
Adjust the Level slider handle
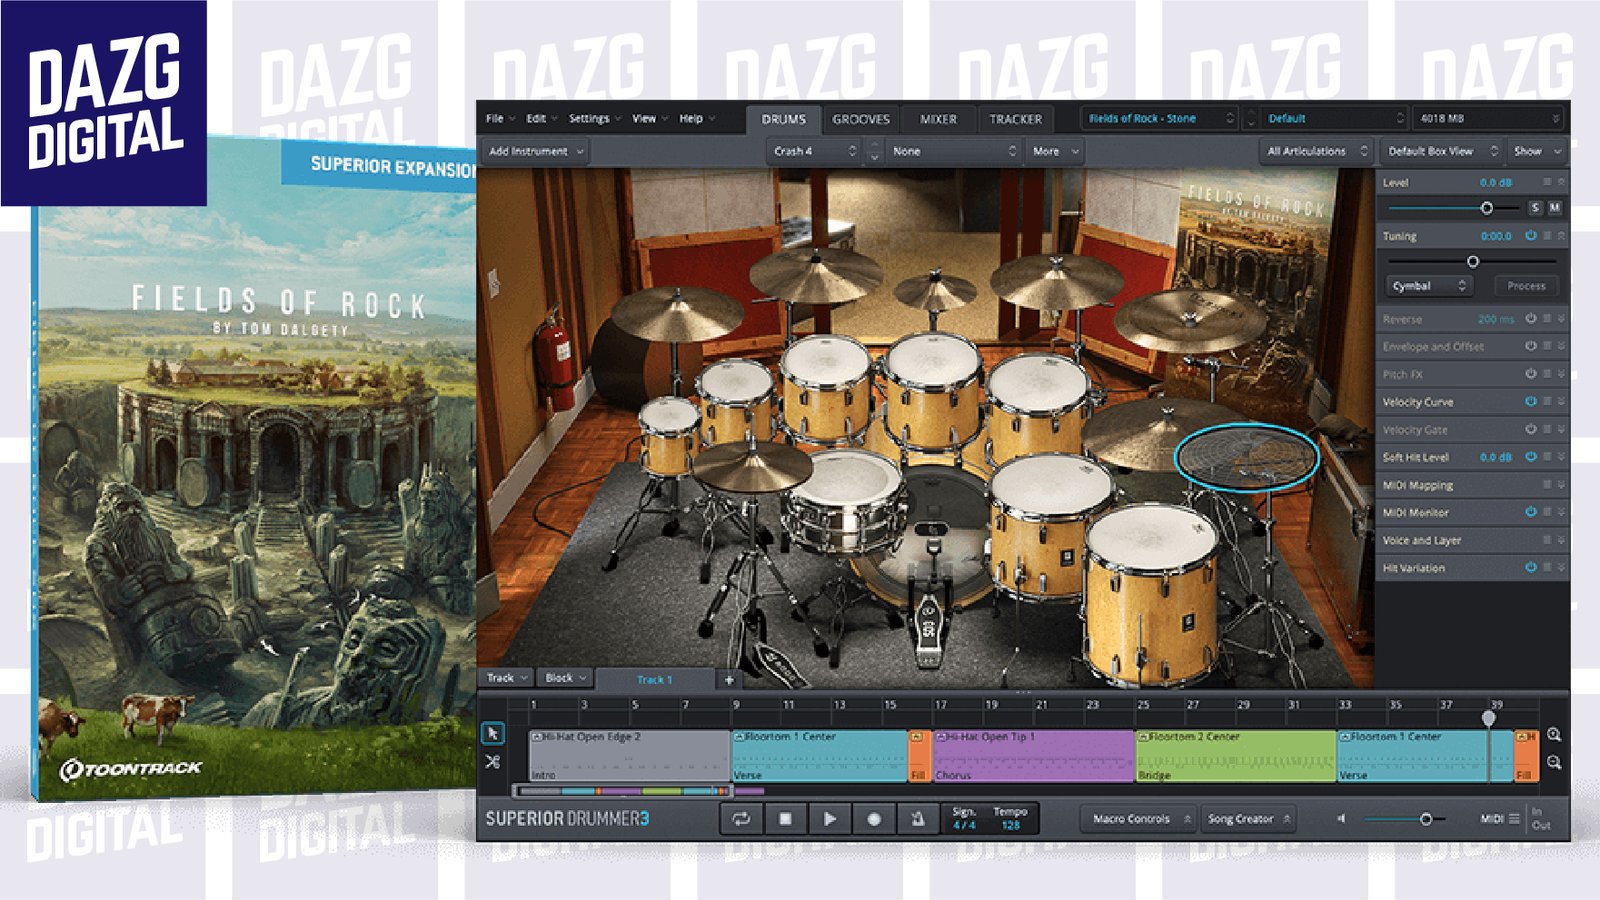[1486, 208]
